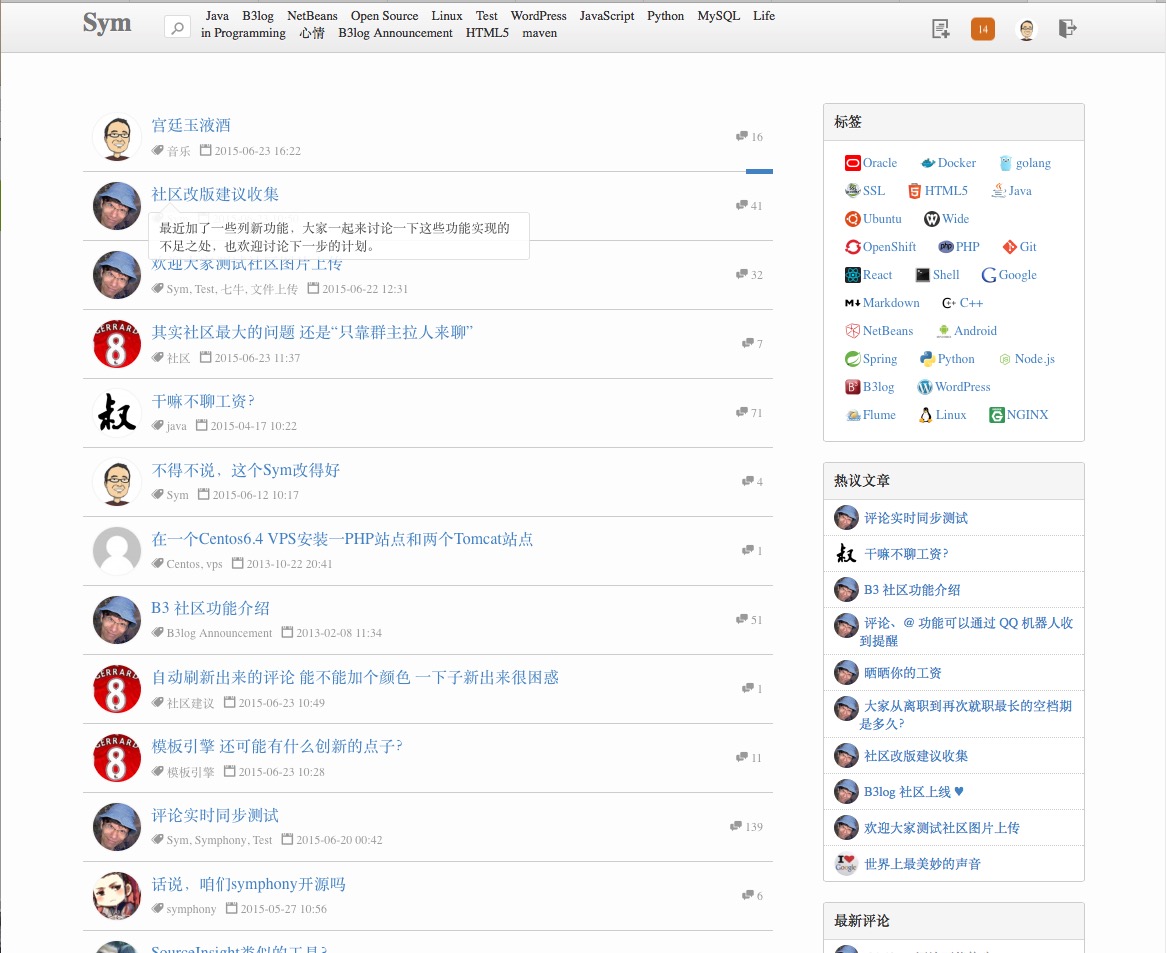Screen dimensions: 1166x953
Task: Open article 模板引擎 还可能有什么创新的点子?
Action: pos(277,746)
